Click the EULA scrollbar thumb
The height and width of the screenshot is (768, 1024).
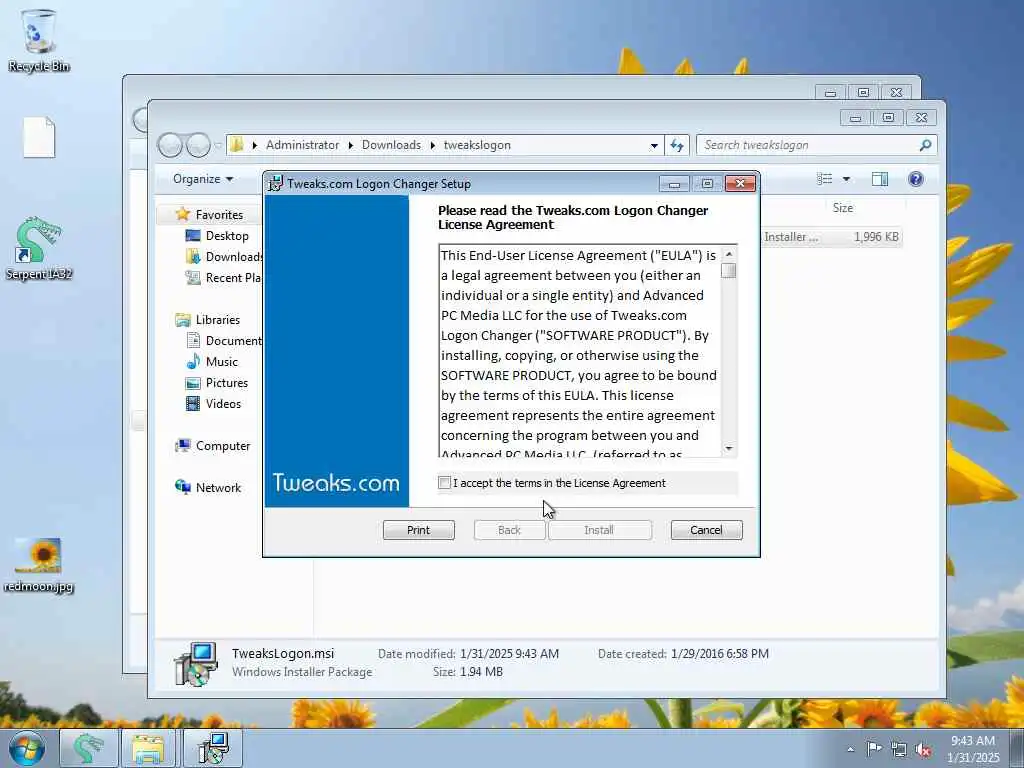pos(729,270)
